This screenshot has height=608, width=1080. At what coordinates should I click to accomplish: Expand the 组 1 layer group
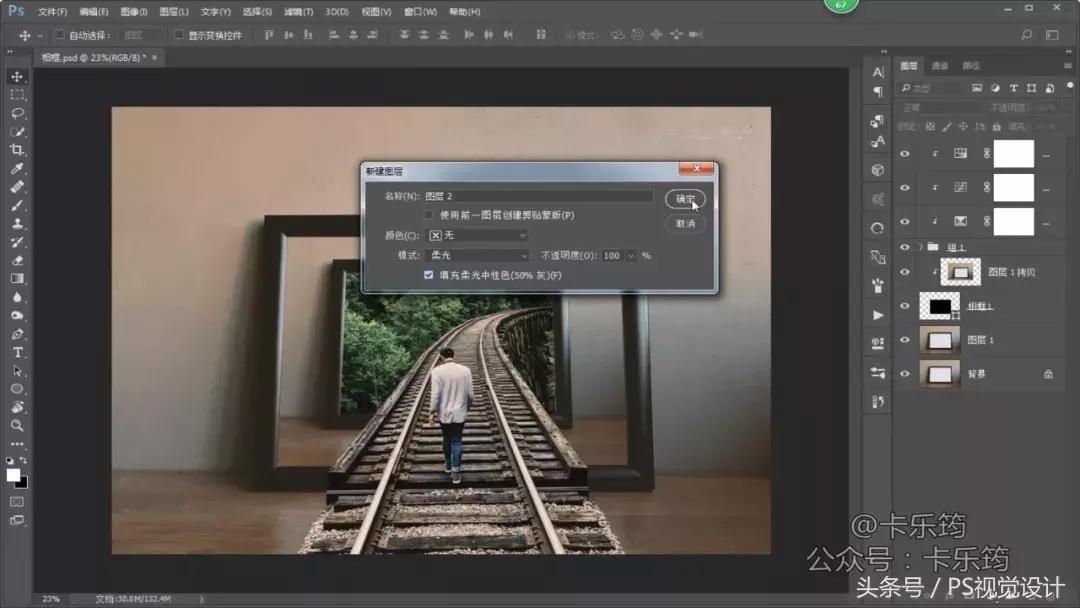point(920,247)
